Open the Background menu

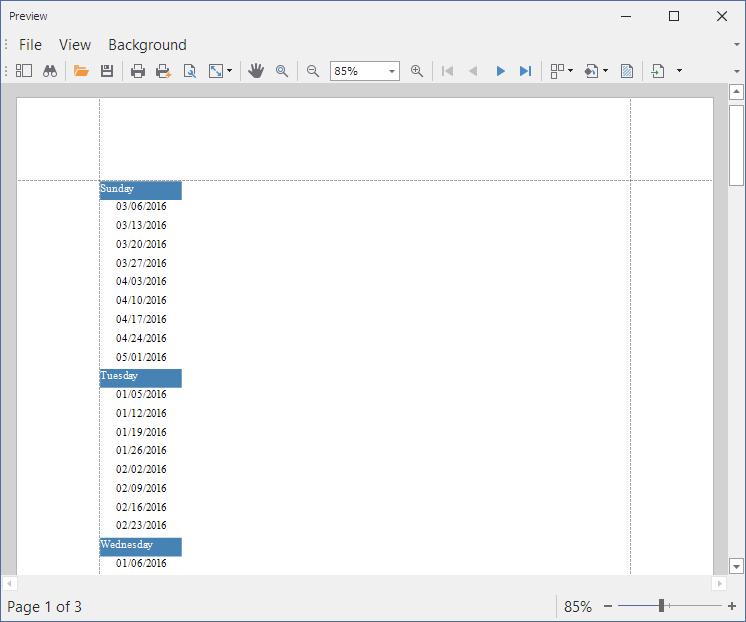pyautogui.click(x=147, y=45)
